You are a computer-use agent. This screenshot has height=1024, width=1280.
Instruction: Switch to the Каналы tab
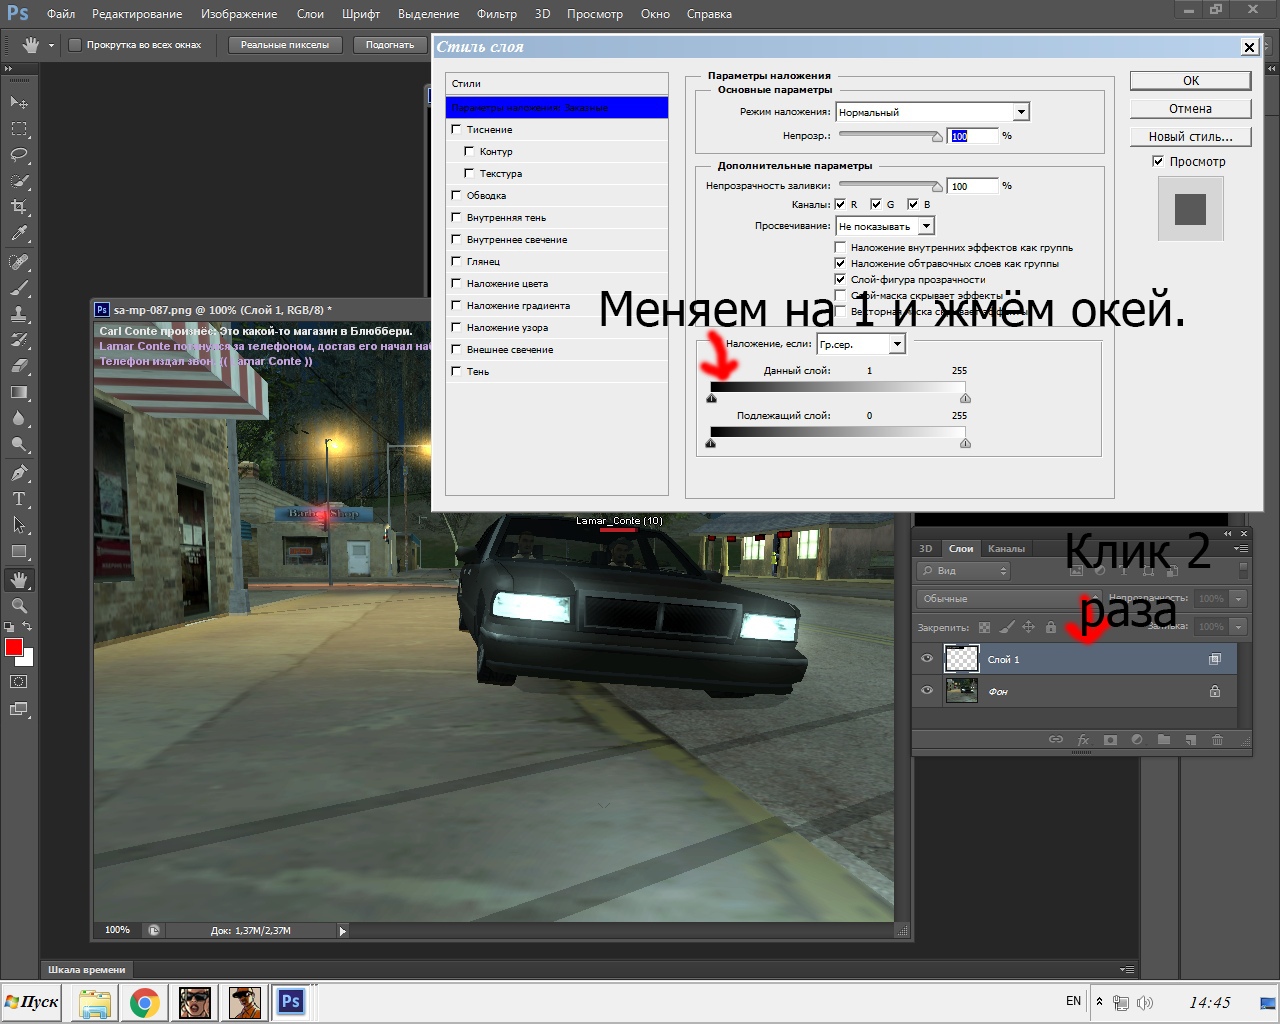point(1006,548)
